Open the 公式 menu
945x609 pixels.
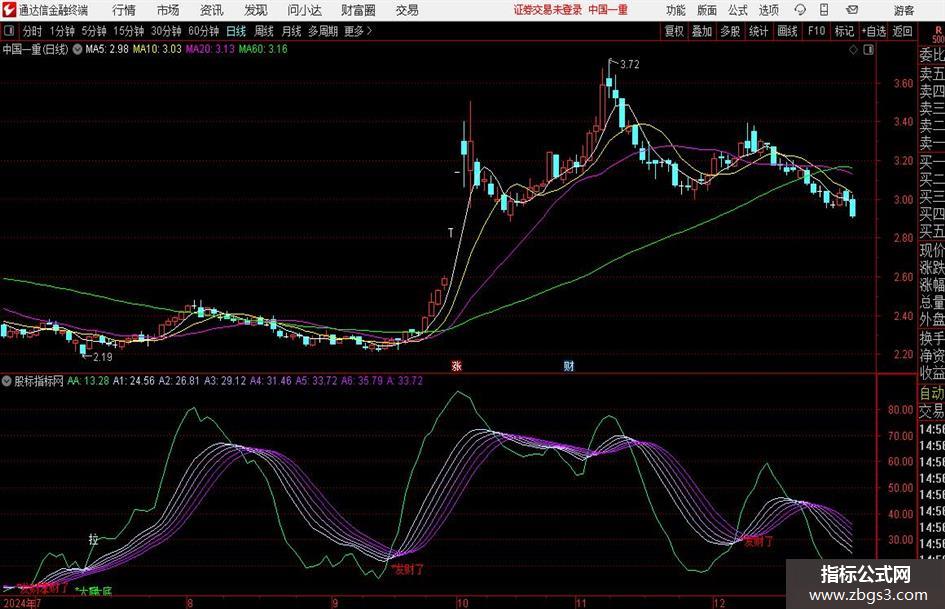(x=738, y=10)
